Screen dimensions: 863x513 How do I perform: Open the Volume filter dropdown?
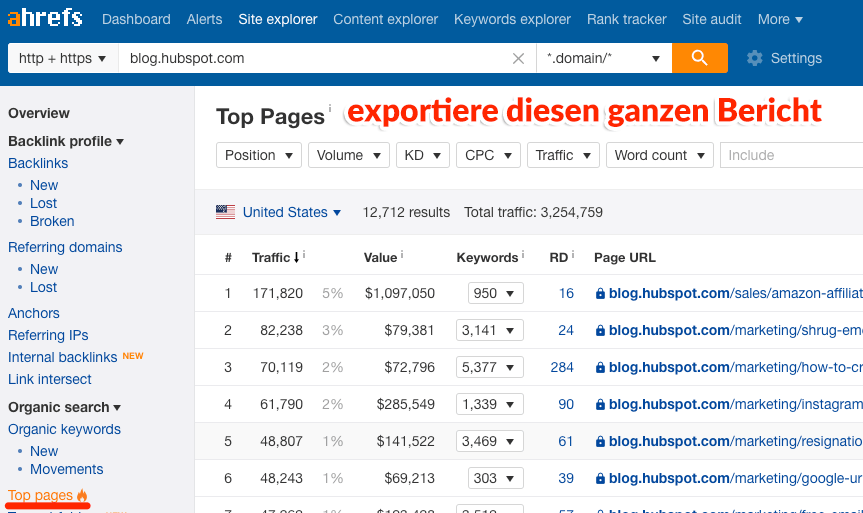coord(349,155)
